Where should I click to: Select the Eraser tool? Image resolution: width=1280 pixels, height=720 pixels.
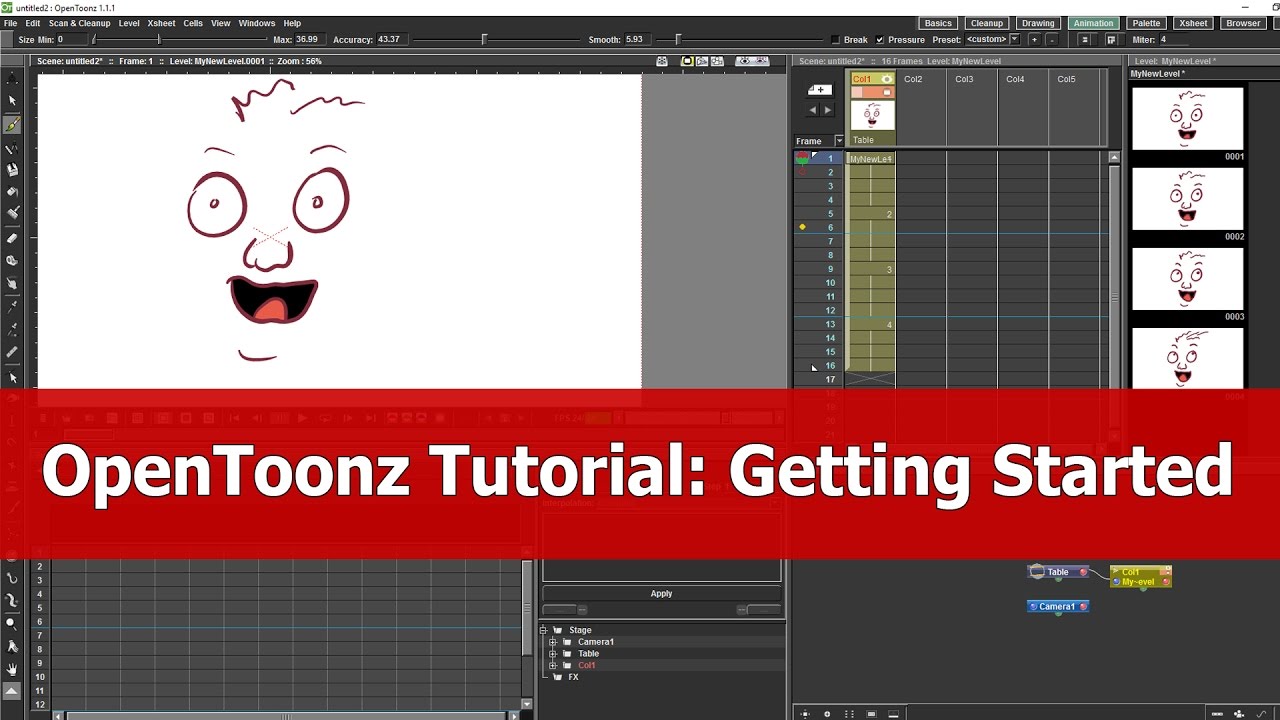(12, 238)
